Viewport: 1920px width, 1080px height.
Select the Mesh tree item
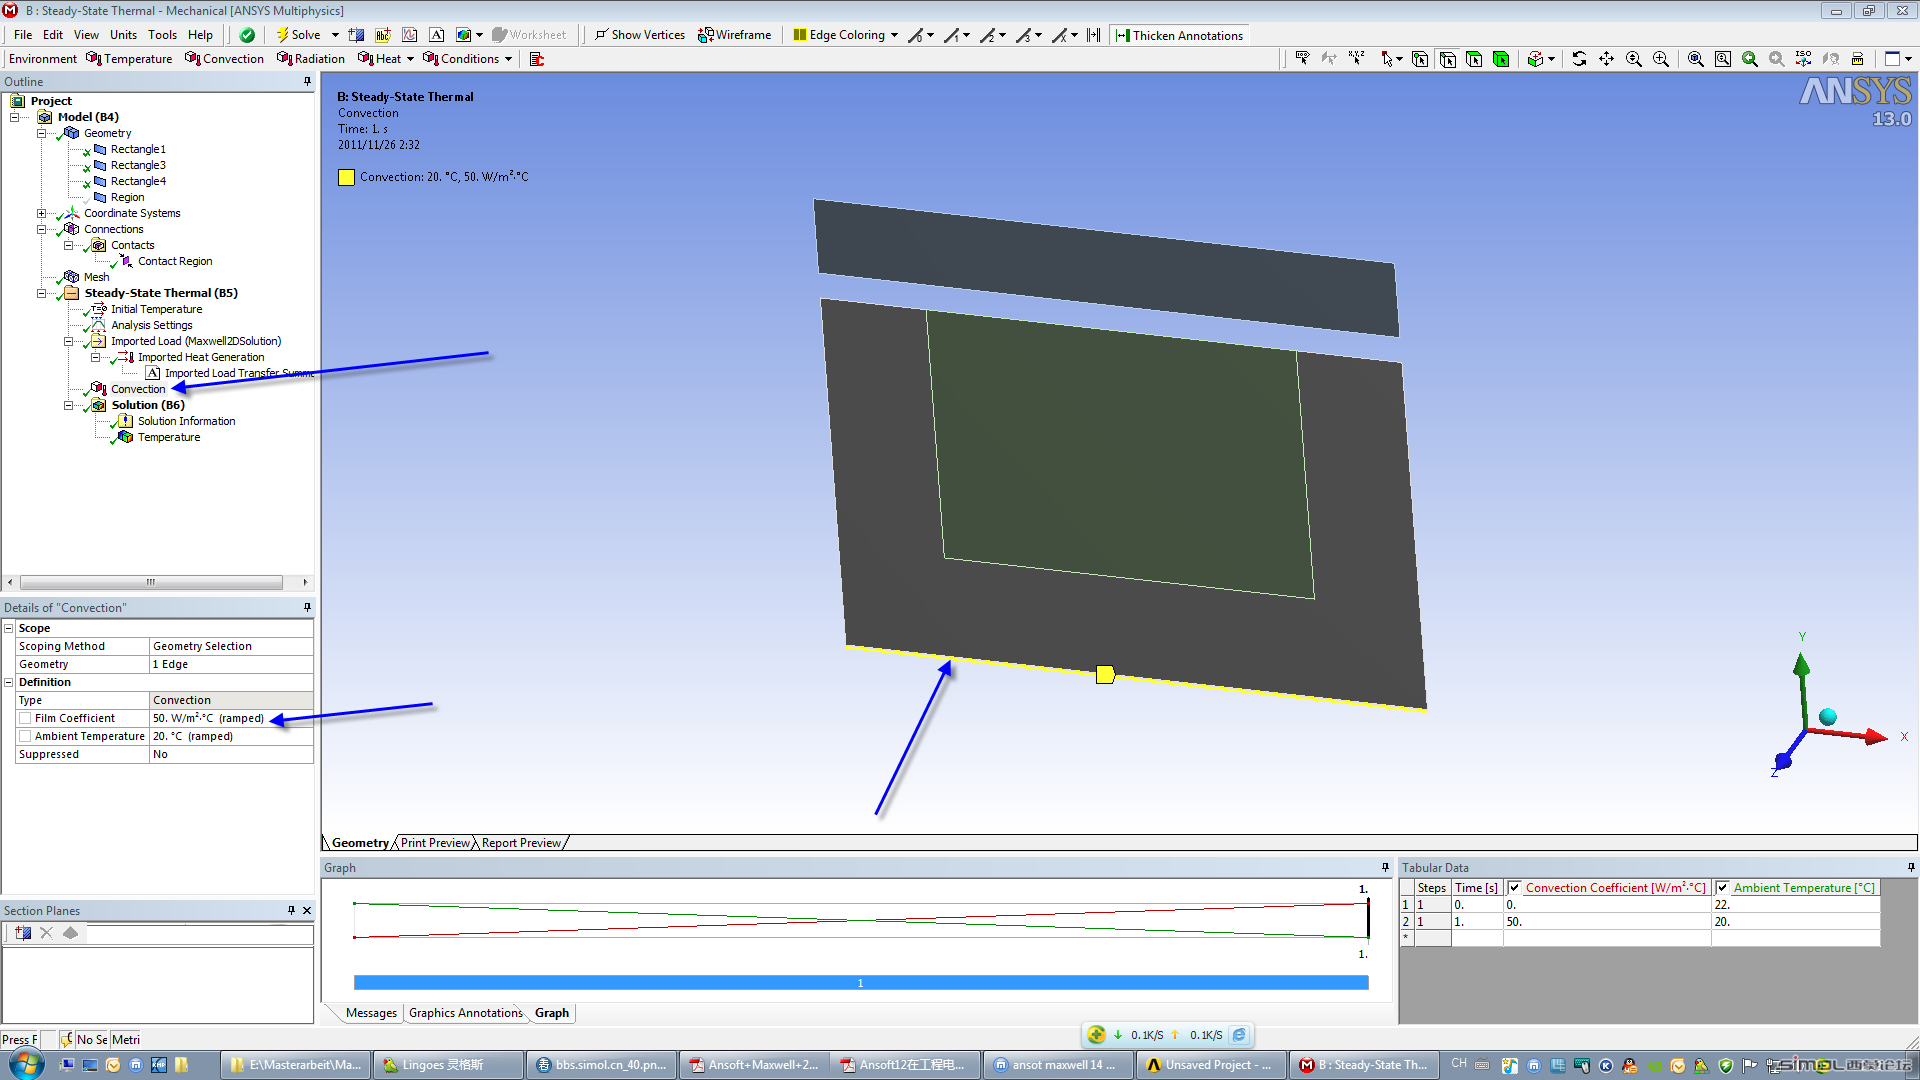(x=96, y=277)
